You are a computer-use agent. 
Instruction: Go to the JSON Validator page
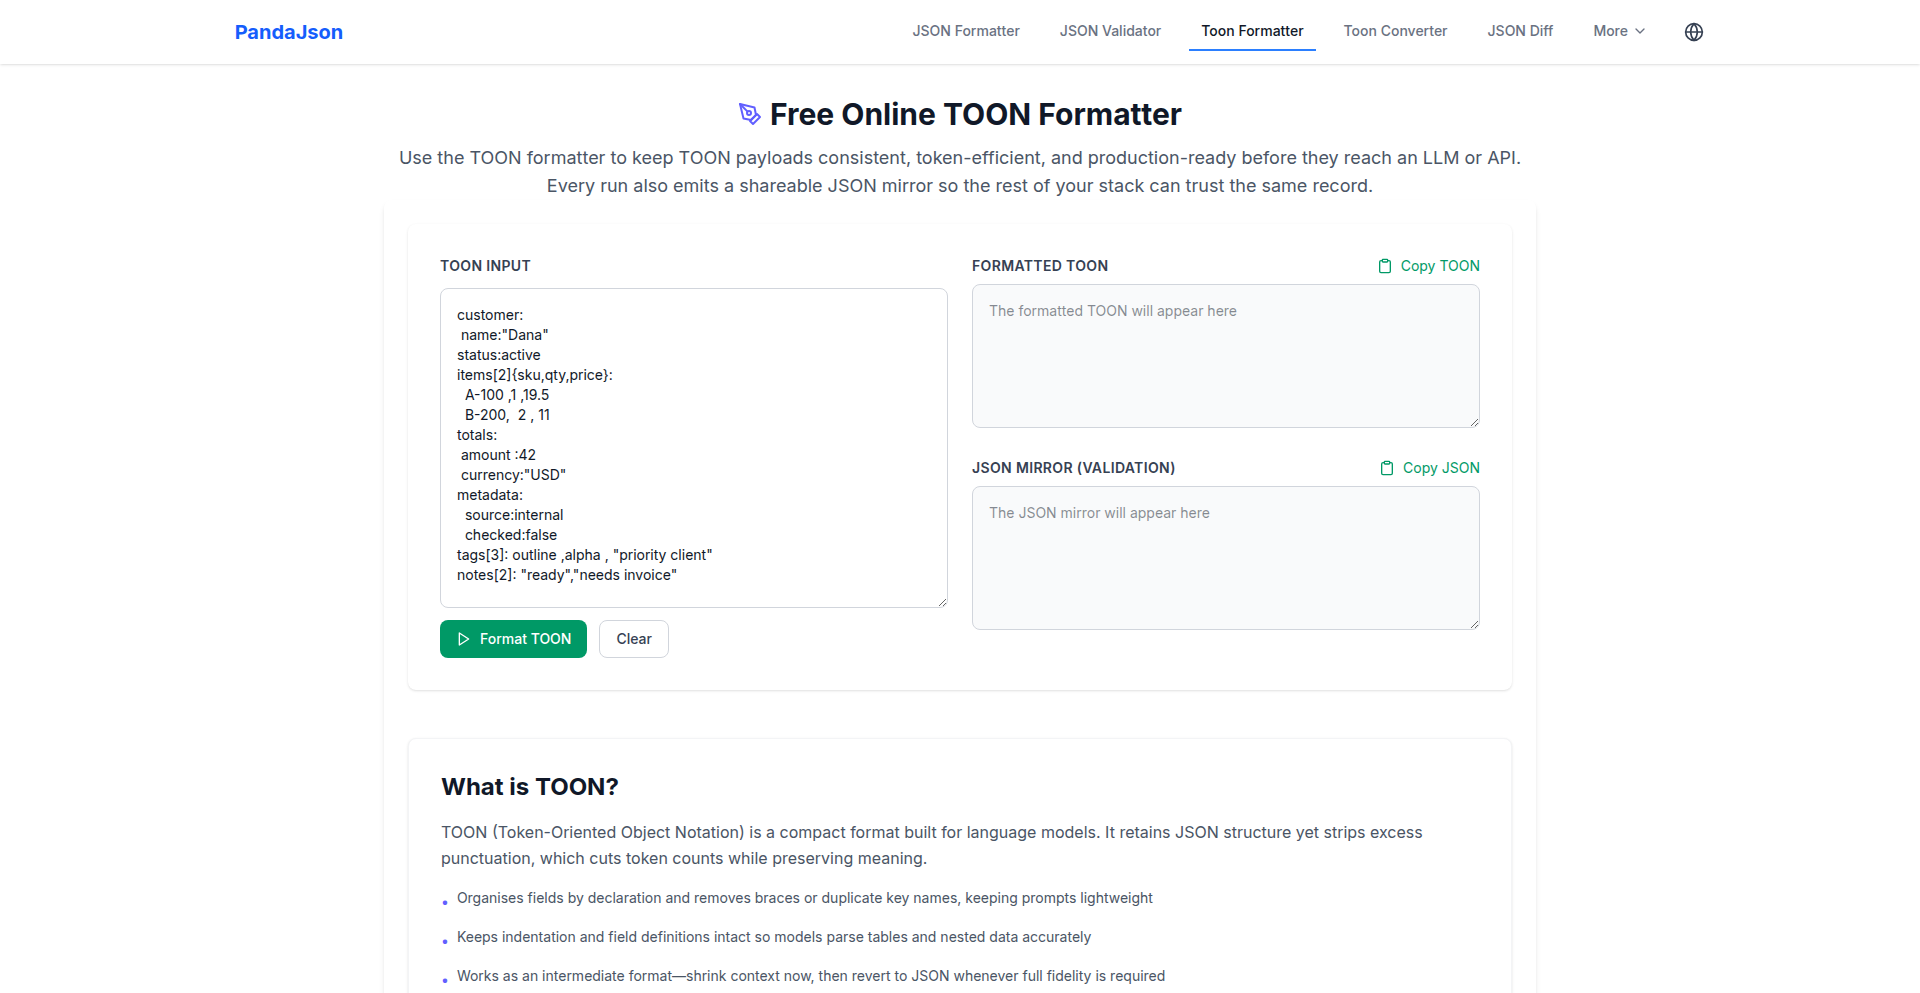pos(1110,31)
